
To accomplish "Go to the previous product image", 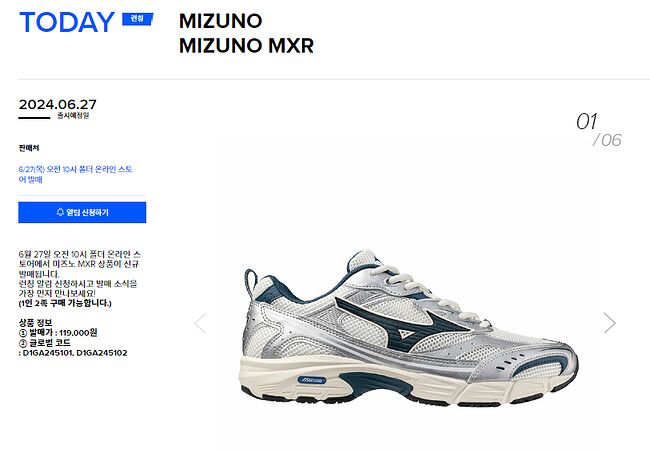I will tap(201, 323).
